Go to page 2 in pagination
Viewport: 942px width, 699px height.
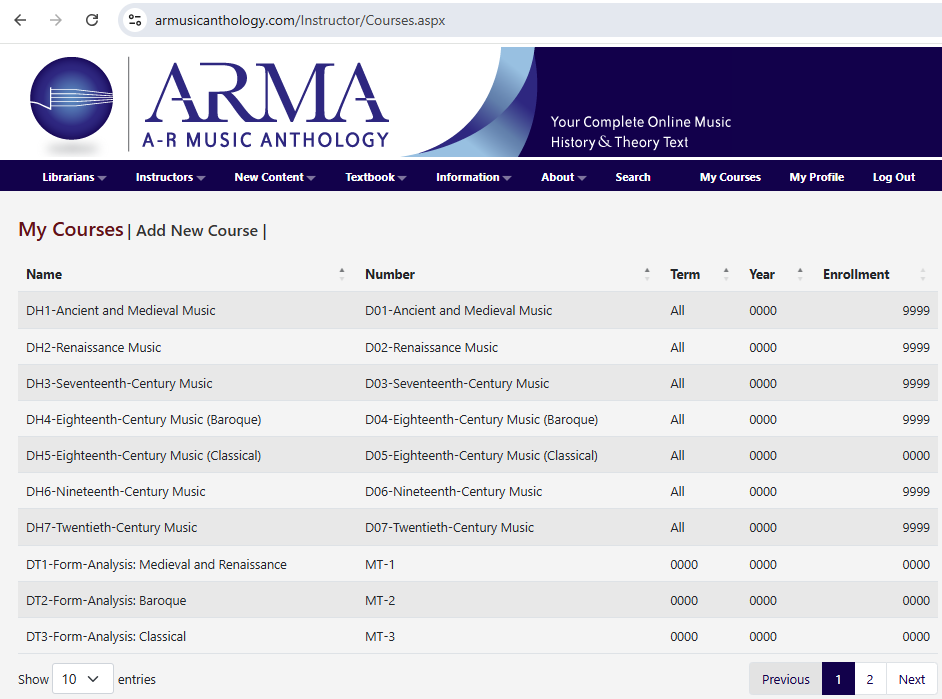click(870, 679)
